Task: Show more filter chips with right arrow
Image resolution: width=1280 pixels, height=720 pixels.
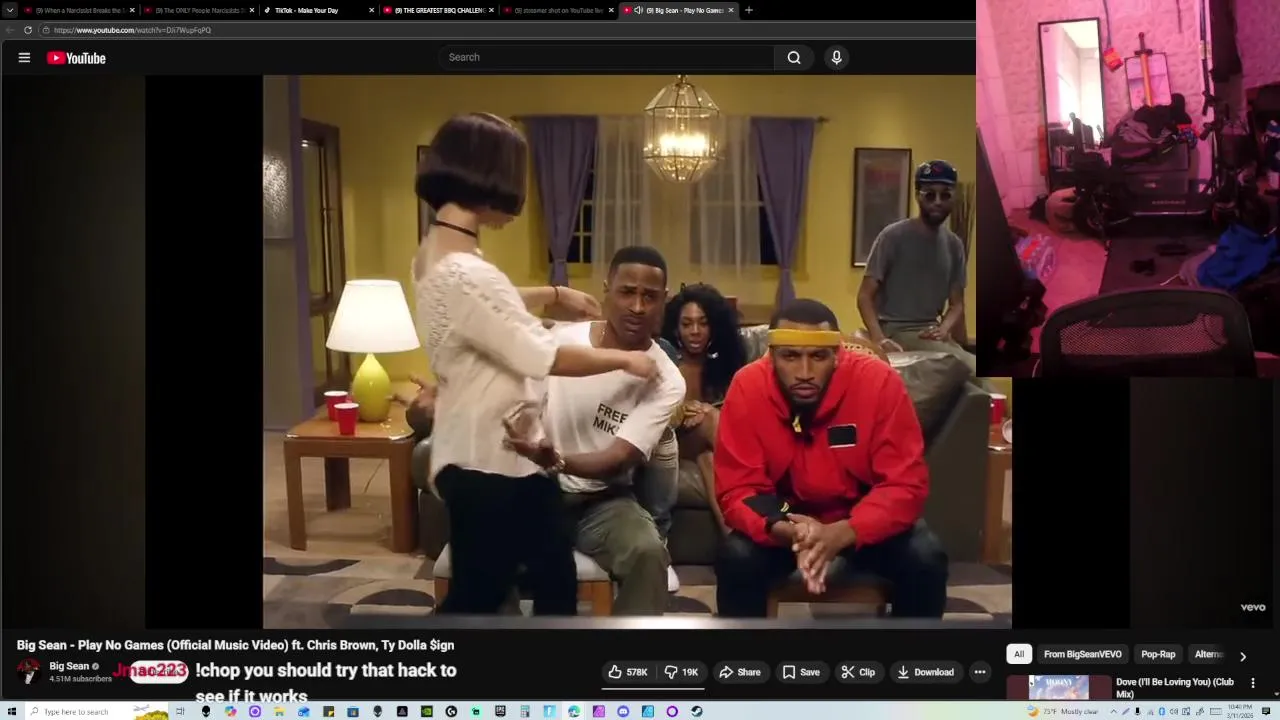Action: pyautogui.click(x=1243, y=656)
